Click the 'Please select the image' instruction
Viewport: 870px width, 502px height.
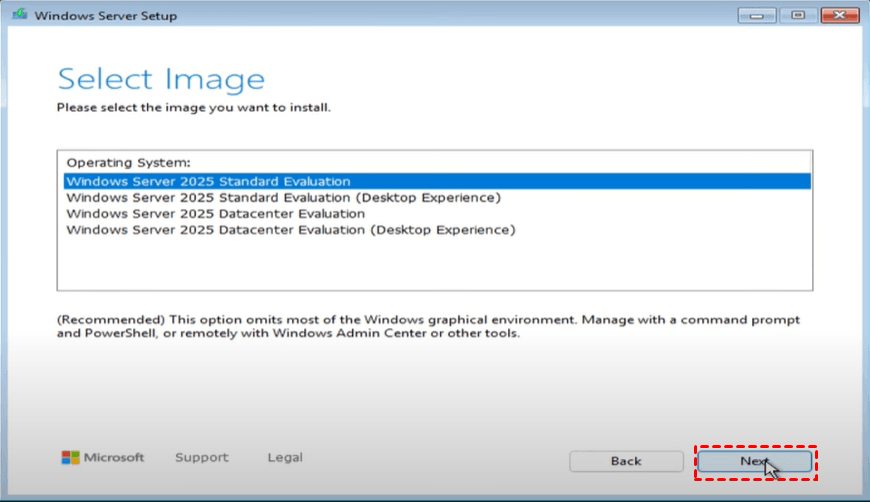193,107
